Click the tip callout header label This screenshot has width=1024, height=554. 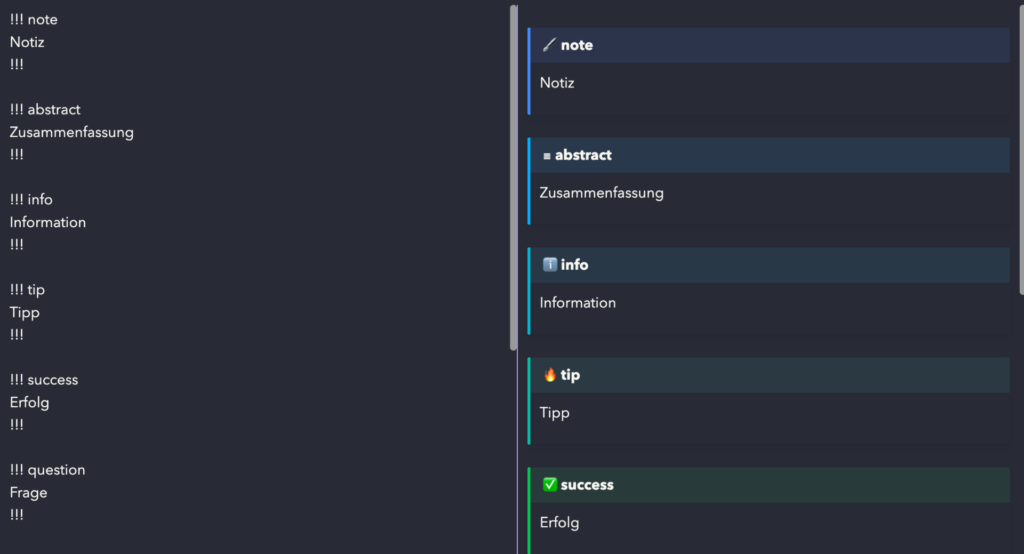click(x=570, y=375)
